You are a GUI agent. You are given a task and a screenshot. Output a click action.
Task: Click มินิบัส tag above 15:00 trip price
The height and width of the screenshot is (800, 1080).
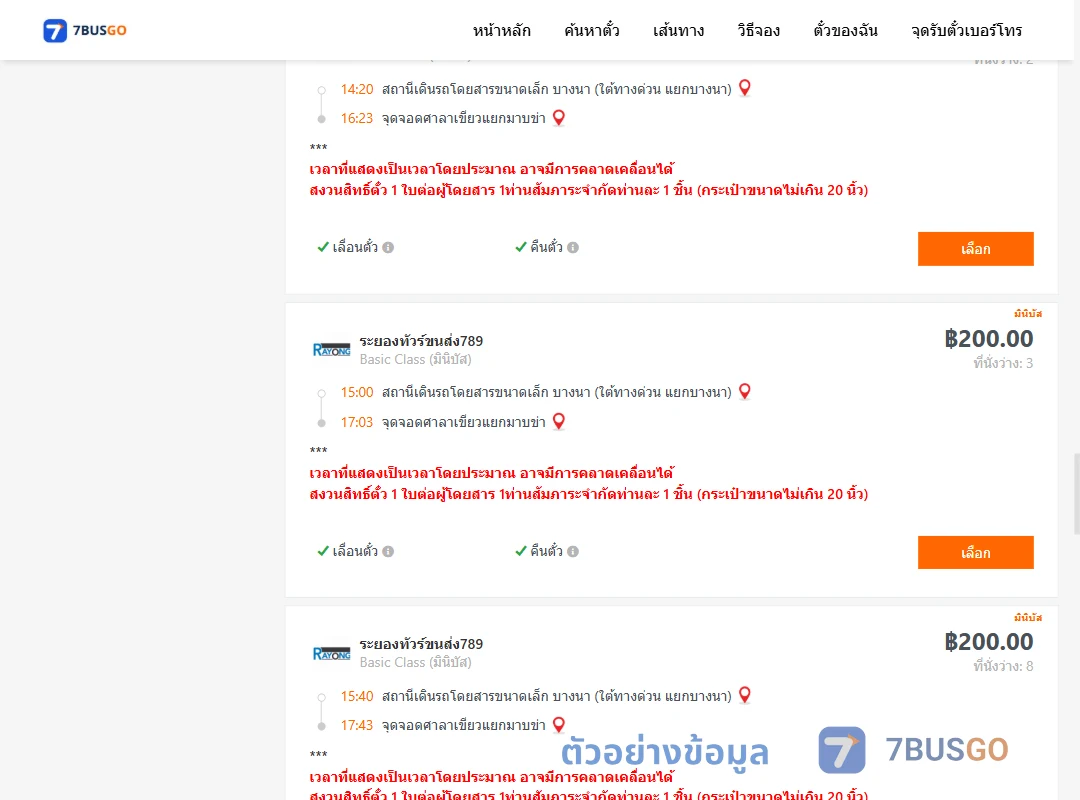pyautogui.click(x=1028, y=314)
